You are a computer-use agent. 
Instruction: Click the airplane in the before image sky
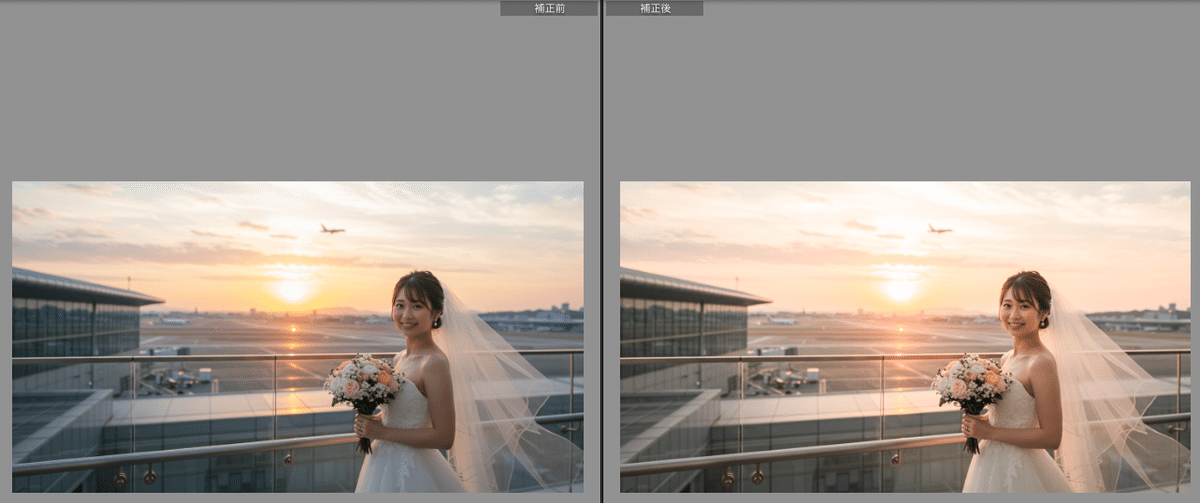(x=332, y=229)
